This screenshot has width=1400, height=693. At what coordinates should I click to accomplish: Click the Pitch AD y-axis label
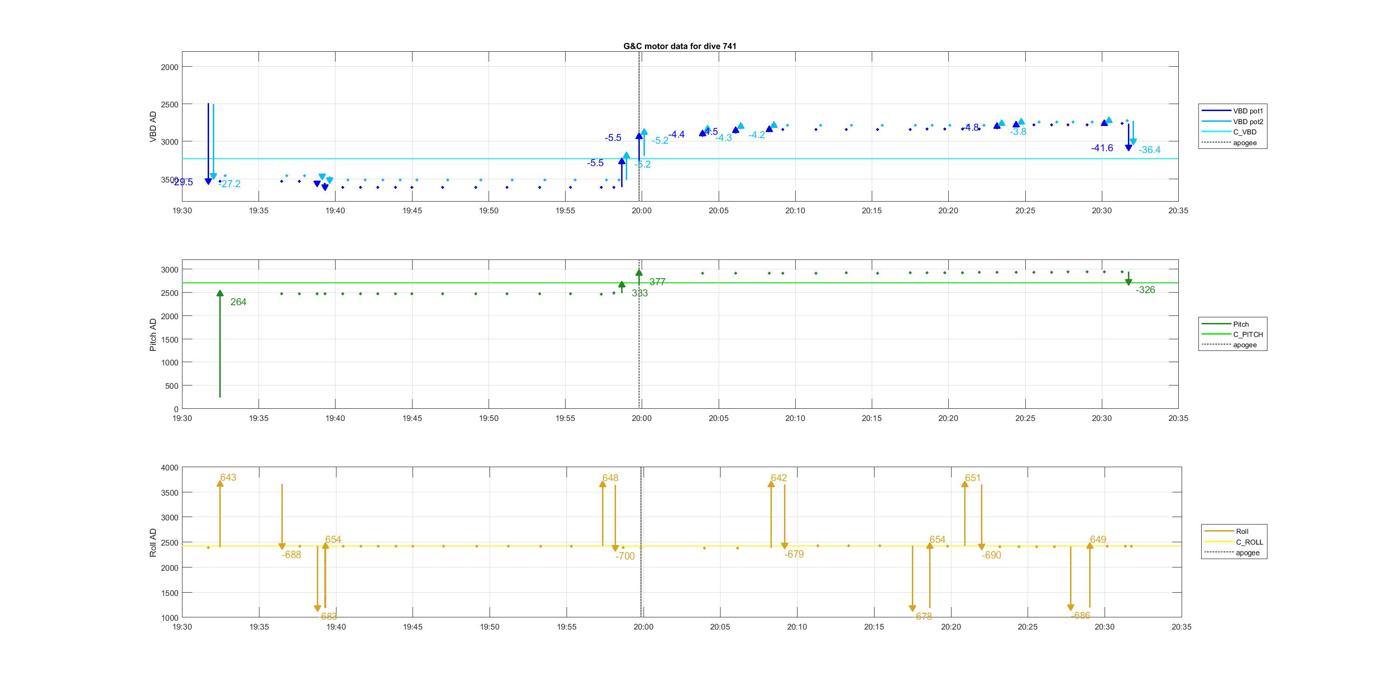pos(154,334)
